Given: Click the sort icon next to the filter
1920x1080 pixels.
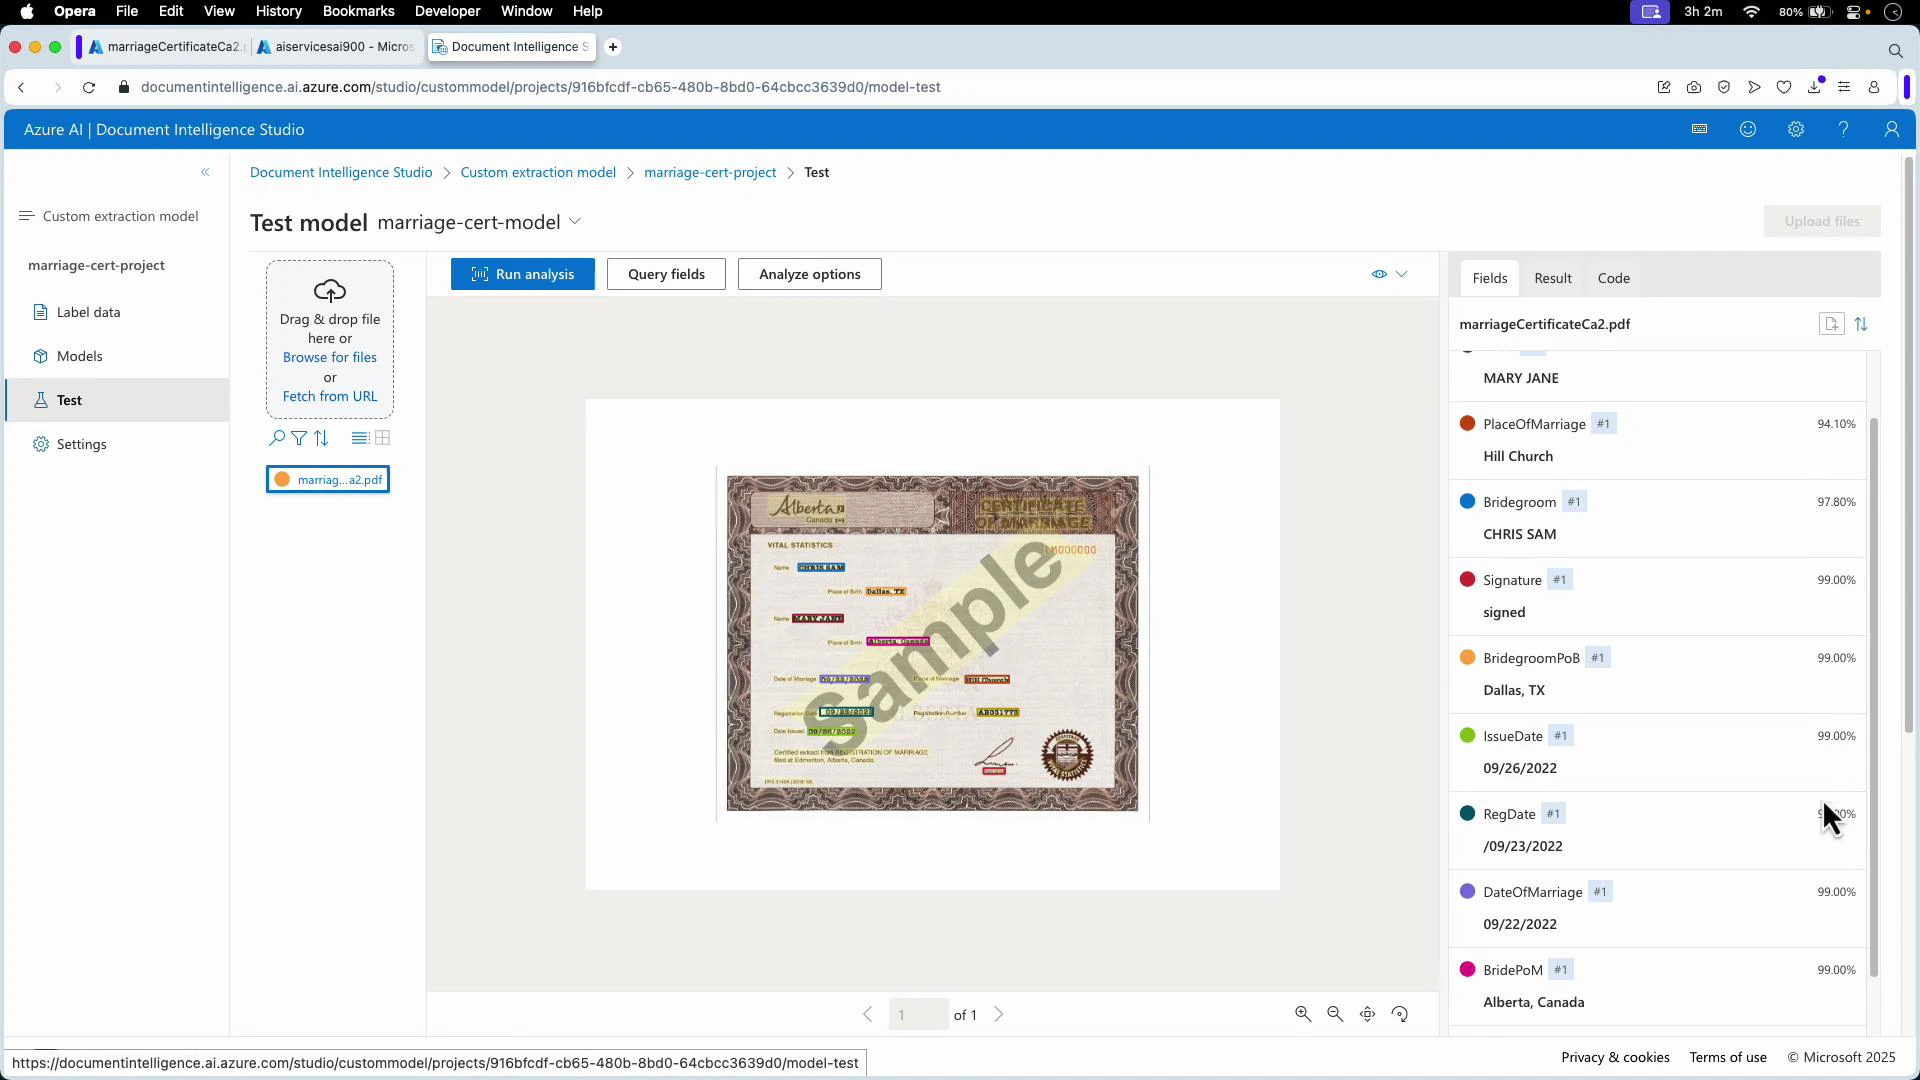Looking at the screenshot, I should [321, 438].
